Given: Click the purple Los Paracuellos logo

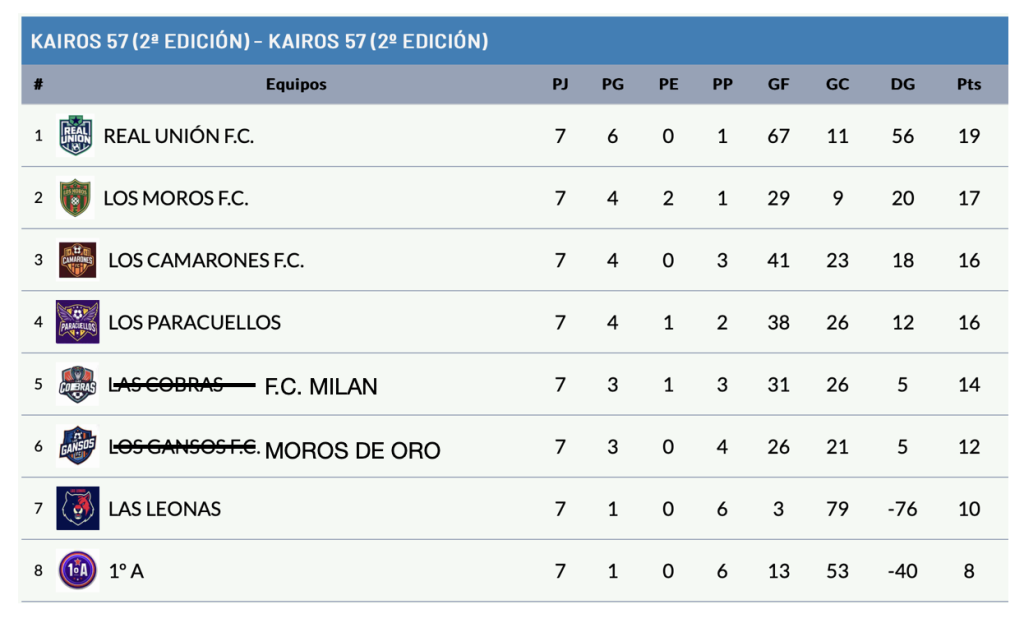Looking at the screenshot, I should (78, 322).
